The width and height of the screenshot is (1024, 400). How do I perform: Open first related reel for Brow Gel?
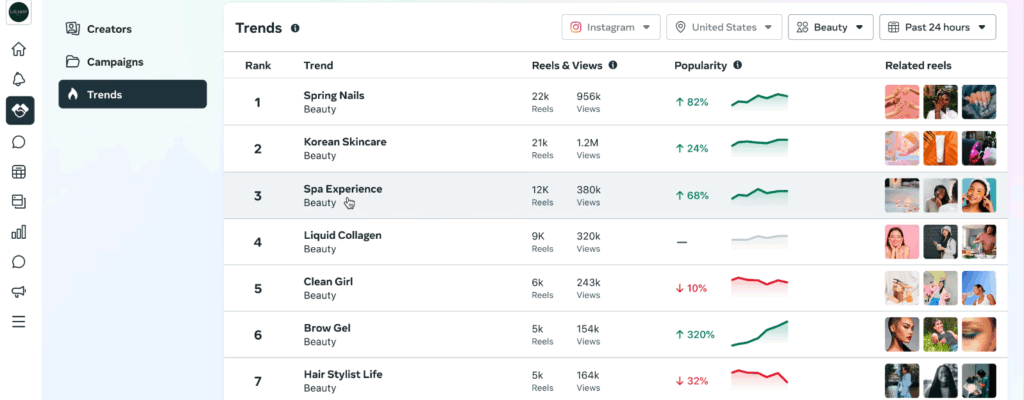point(902,334)
